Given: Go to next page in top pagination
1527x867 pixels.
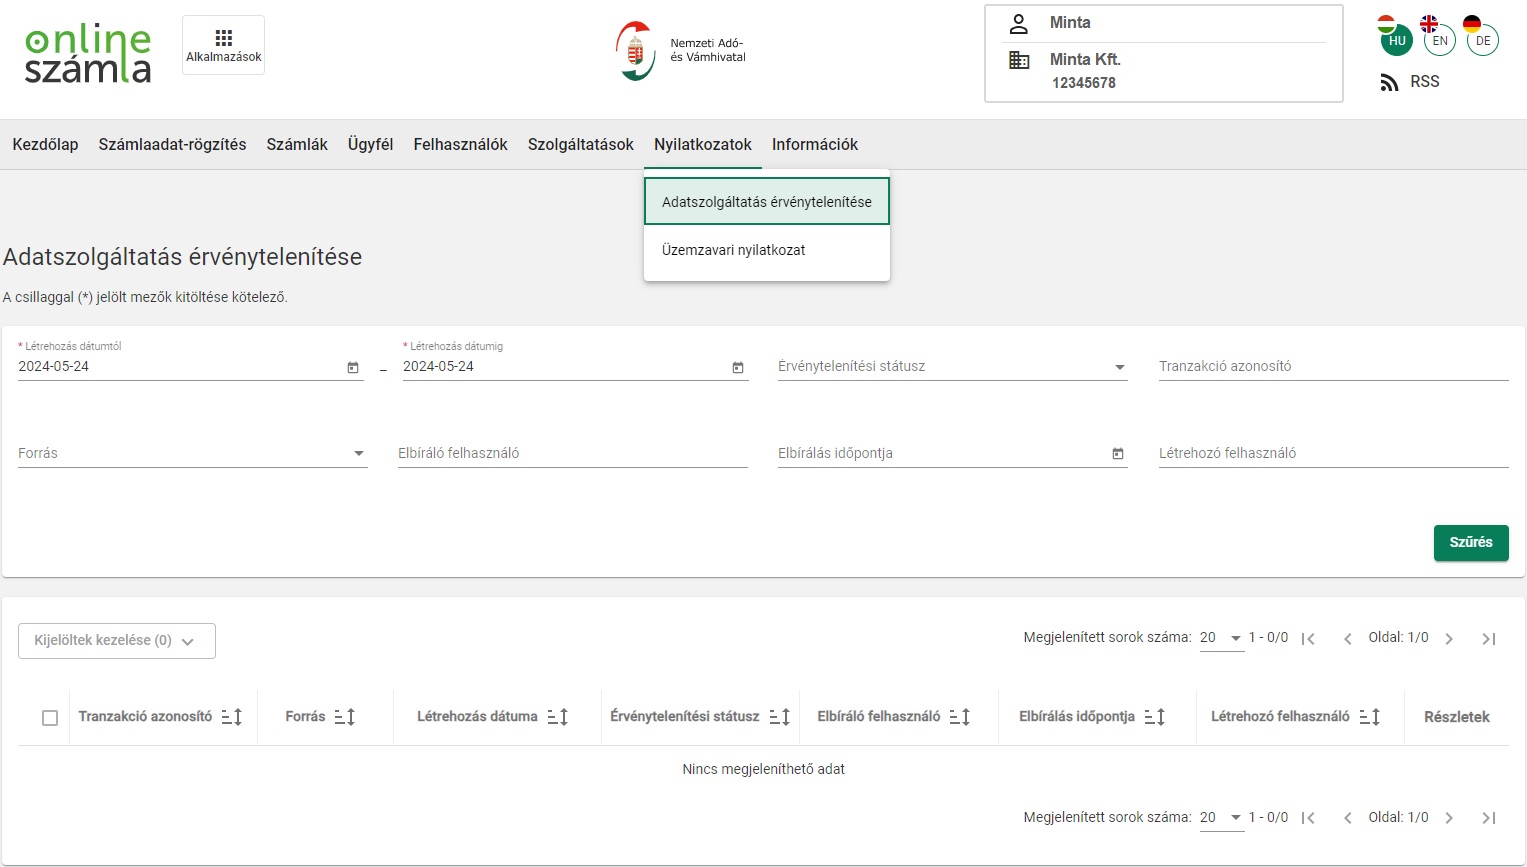Looking at the screenshot, I should [x=1449, y=639].
